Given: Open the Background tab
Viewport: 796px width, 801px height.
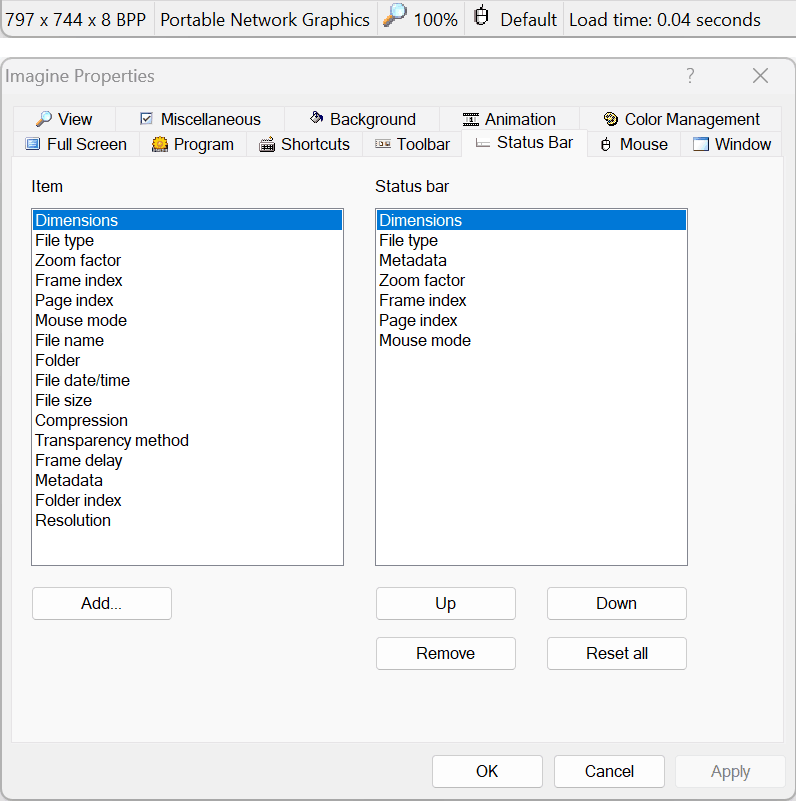Looking at the screenshot, I should pos(362,119).
